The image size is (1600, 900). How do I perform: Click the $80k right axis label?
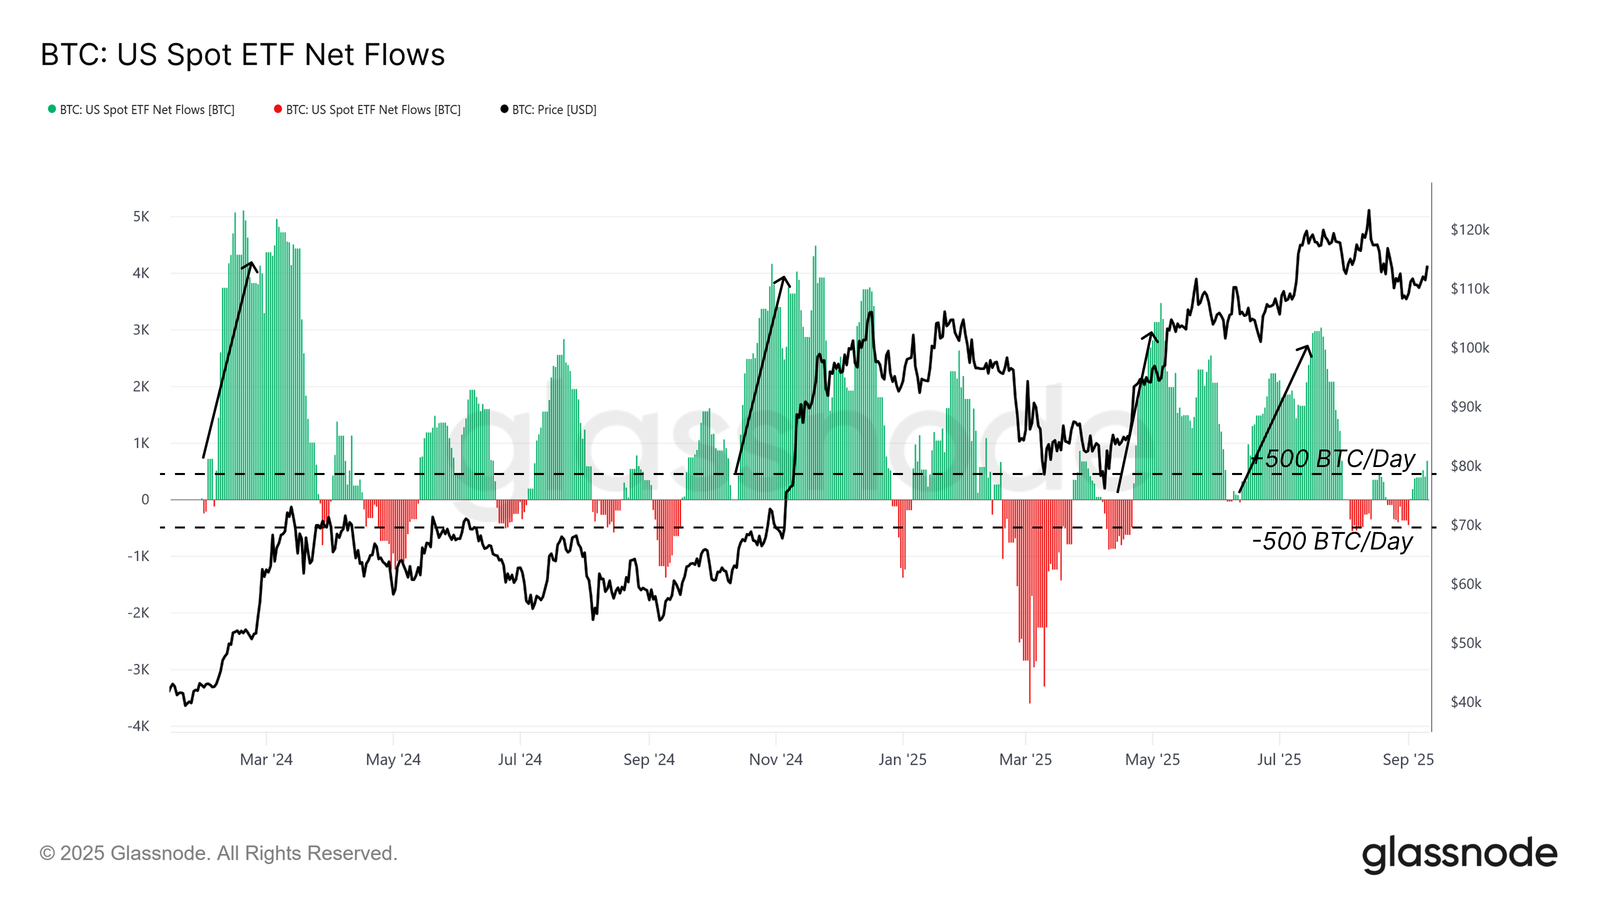(x=1466, y=466)
